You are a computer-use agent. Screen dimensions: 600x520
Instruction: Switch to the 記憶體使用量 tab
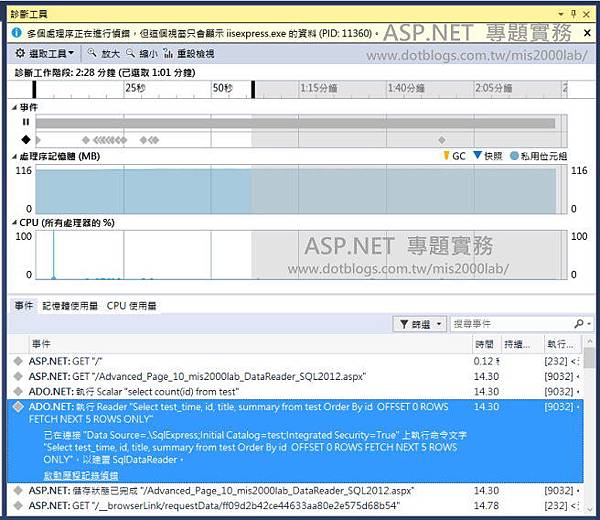(70, 306)
